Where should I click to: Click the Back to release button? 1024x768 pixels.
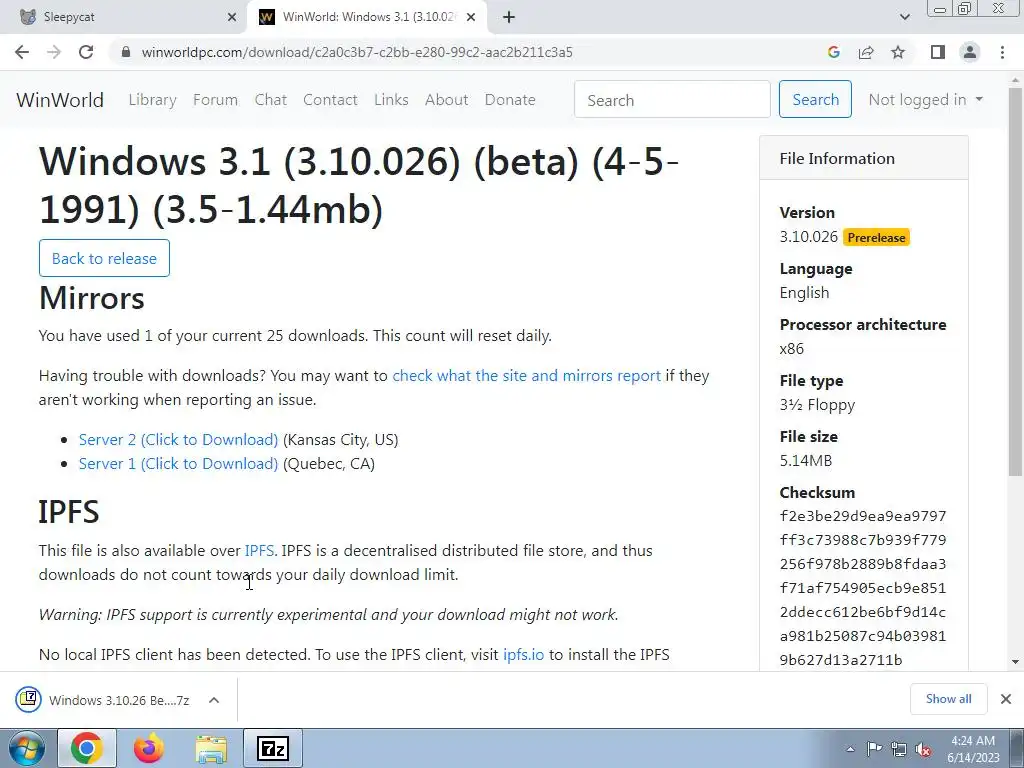point(104,258)
